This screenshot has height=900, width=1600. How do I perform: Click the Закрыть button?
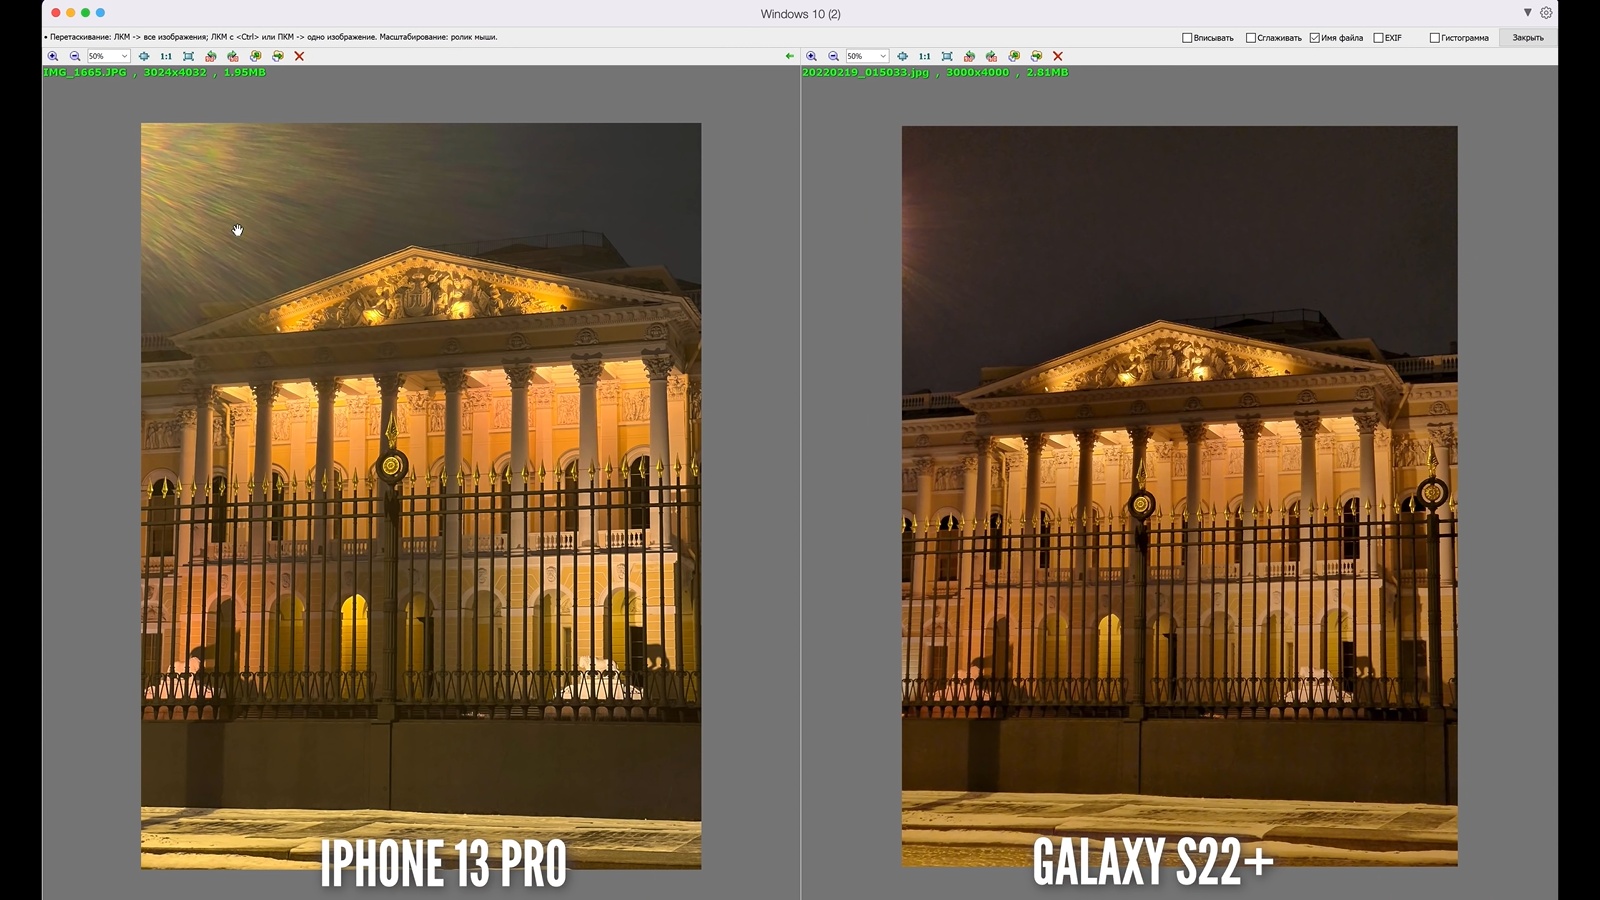coord(1528,38)
